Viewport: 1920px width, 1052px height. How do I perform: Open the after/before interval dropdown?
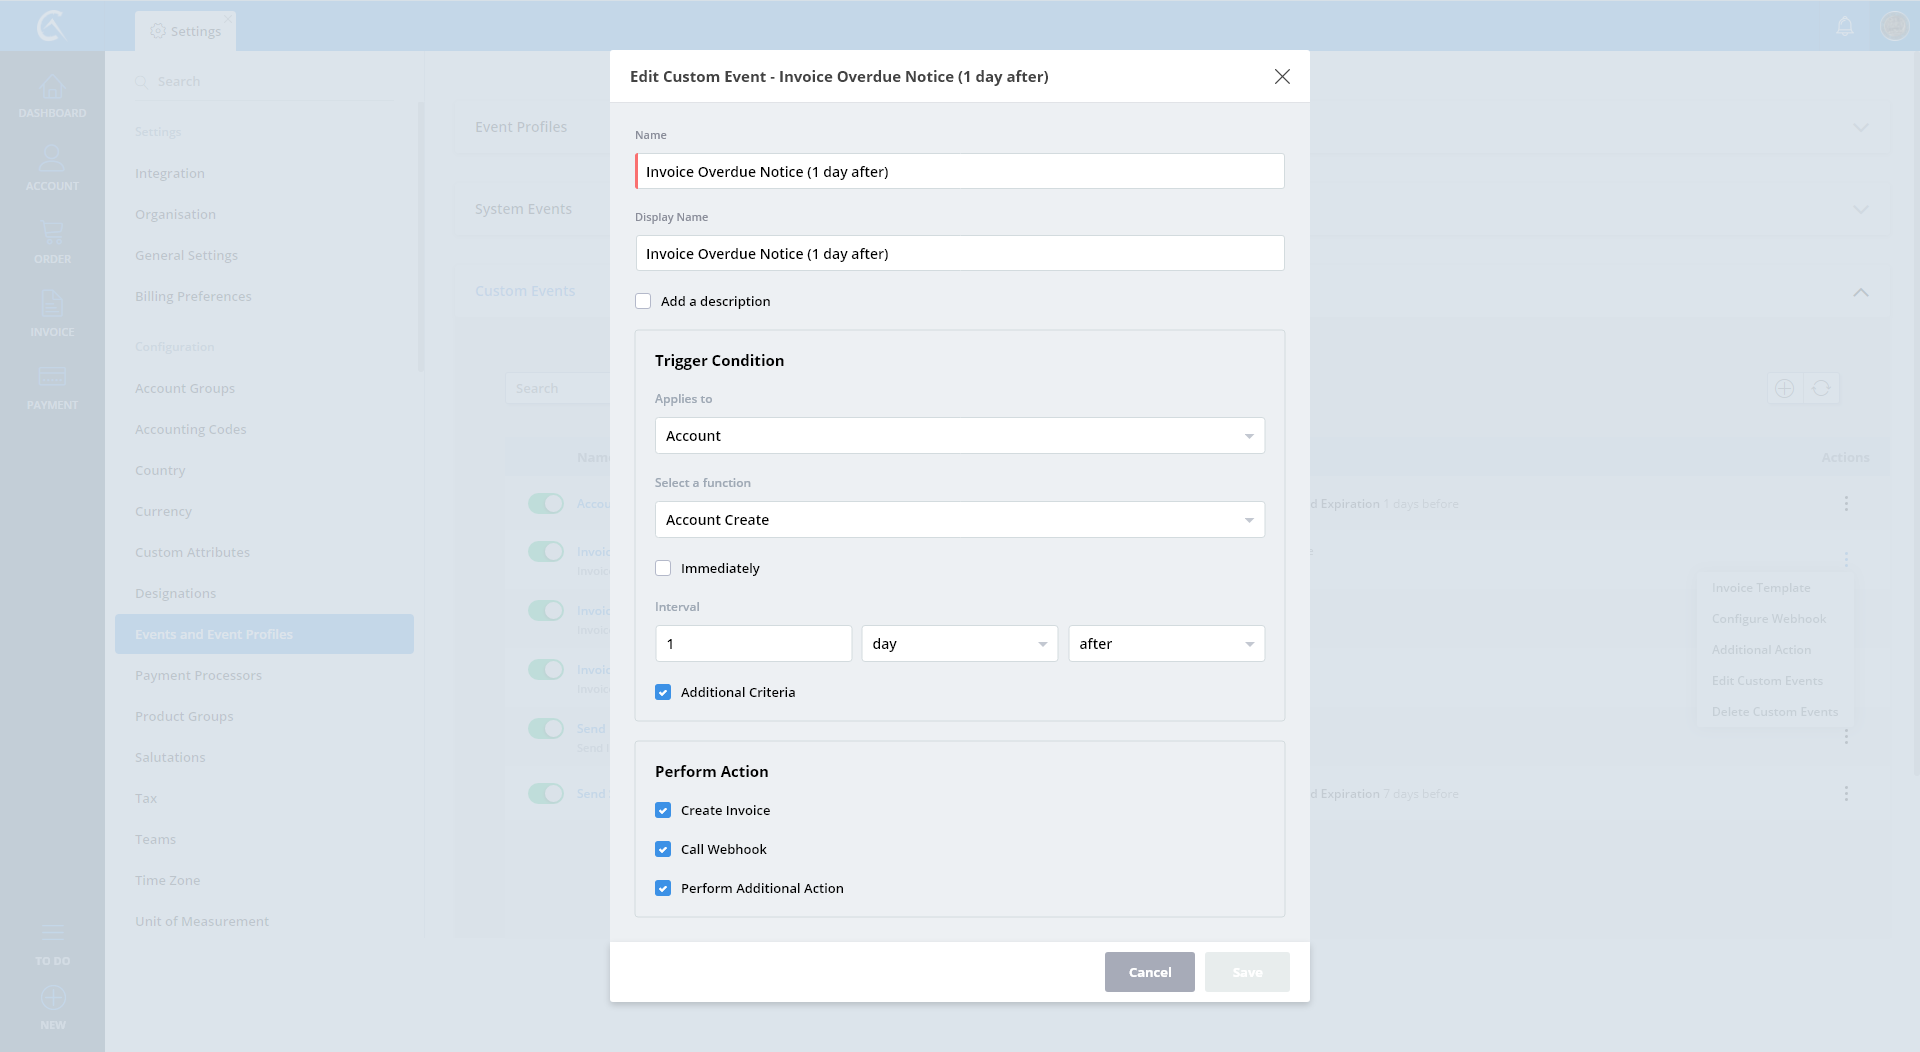(1166, 644)
